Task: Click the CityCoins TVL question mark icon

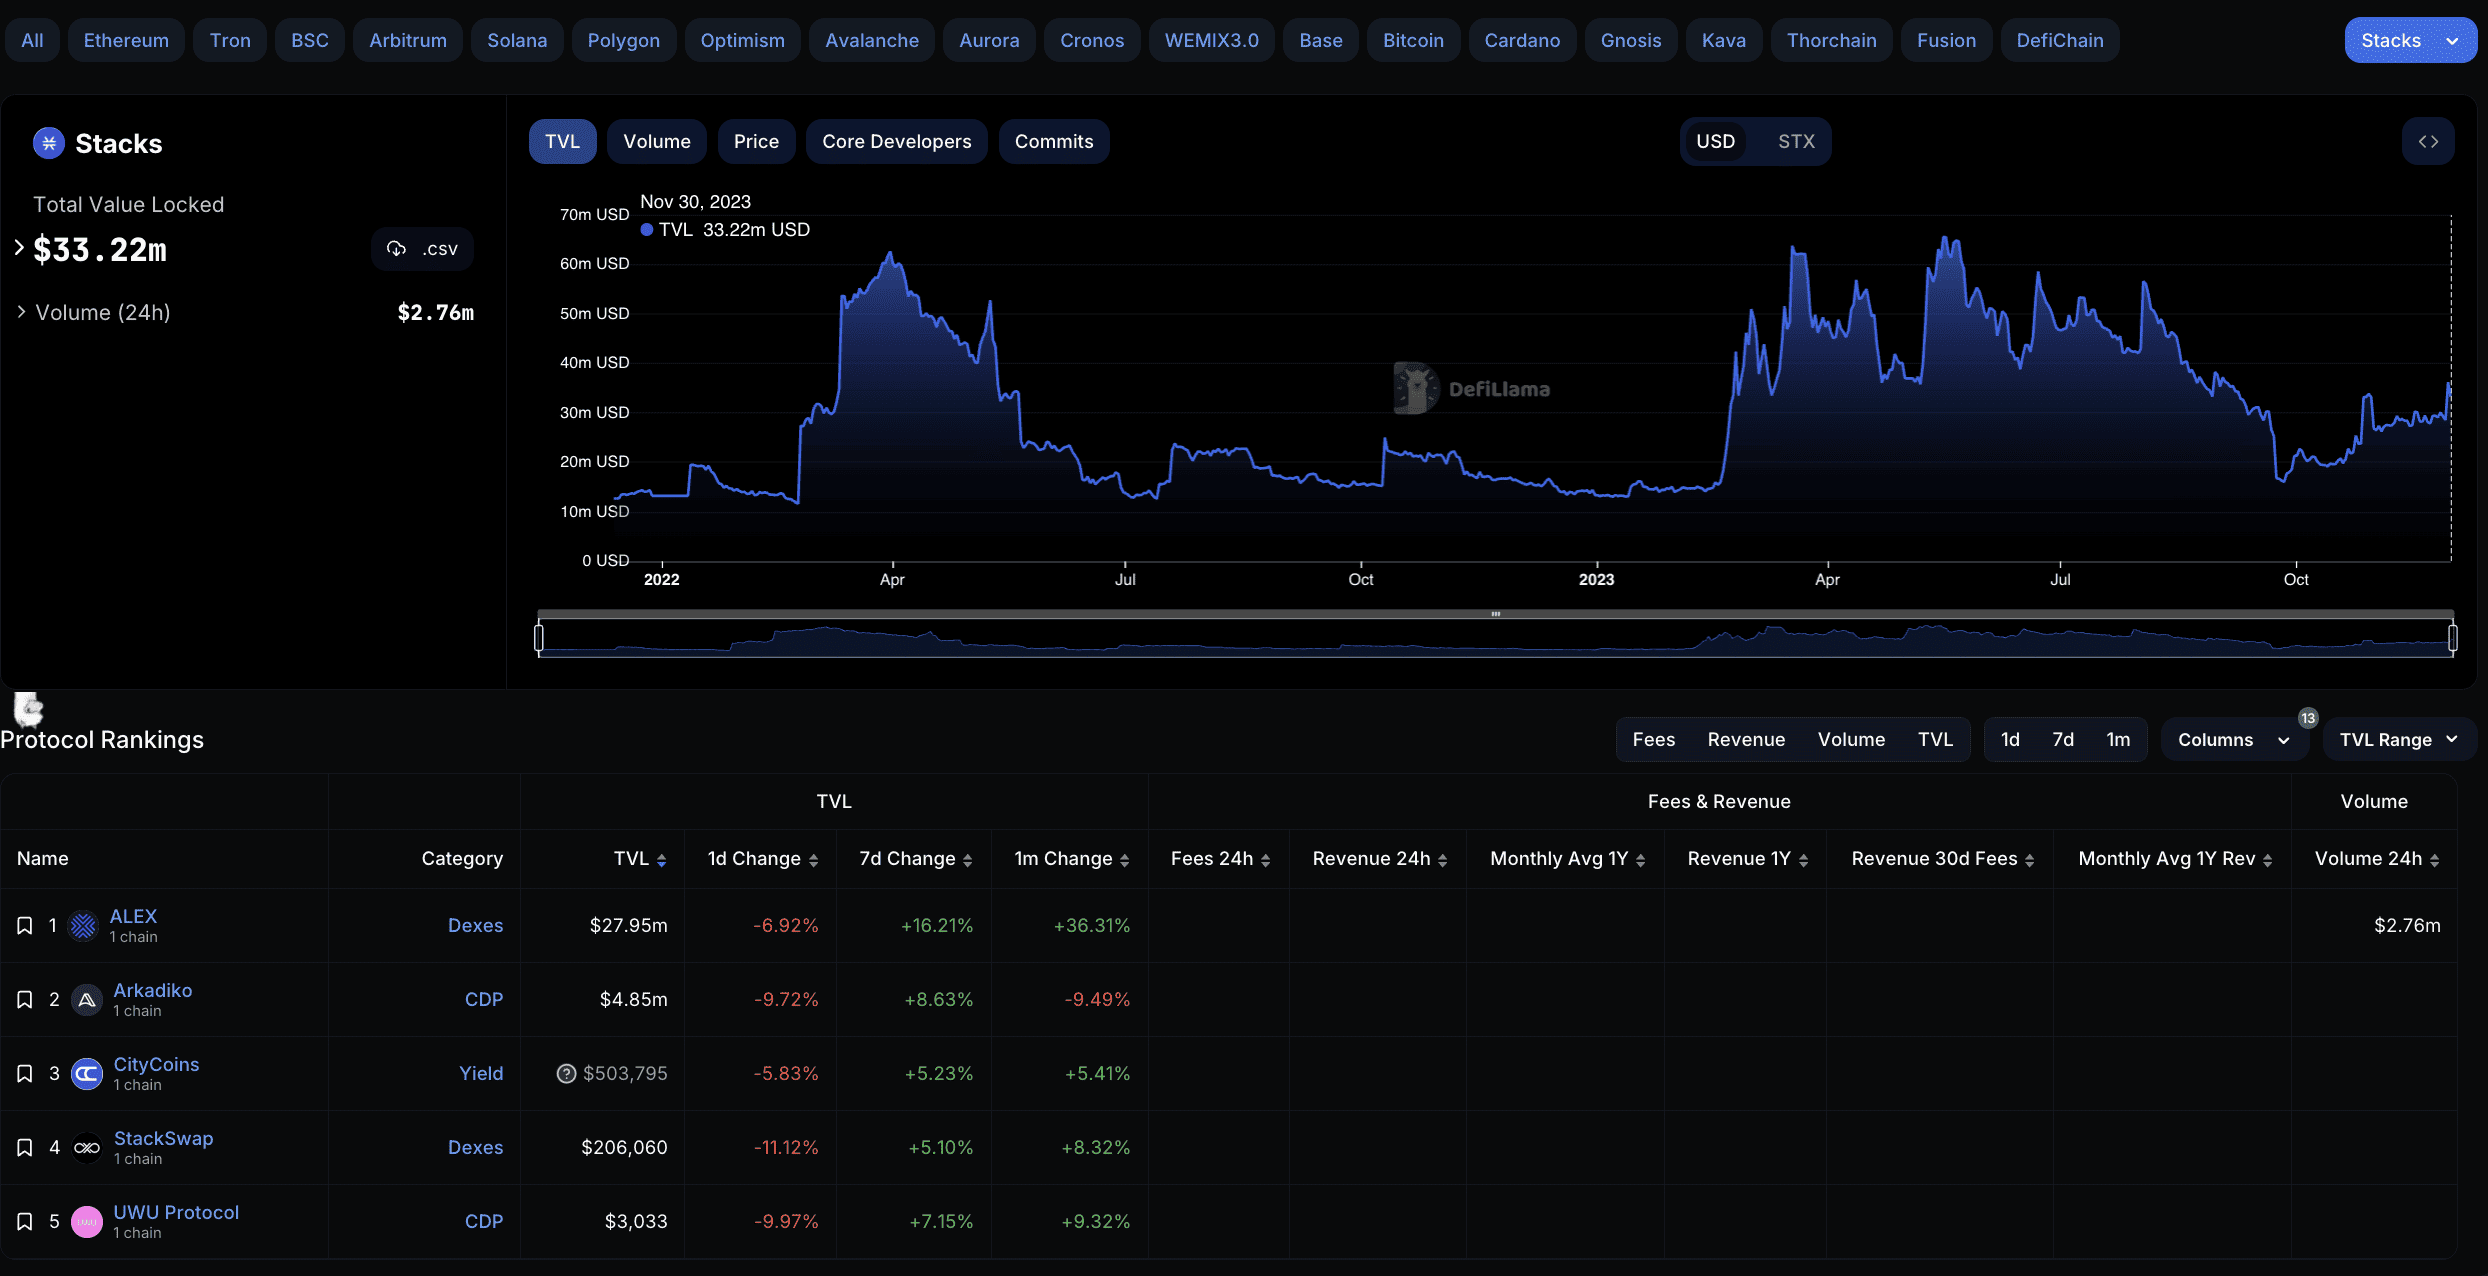Action: [x=566, y=1073]
